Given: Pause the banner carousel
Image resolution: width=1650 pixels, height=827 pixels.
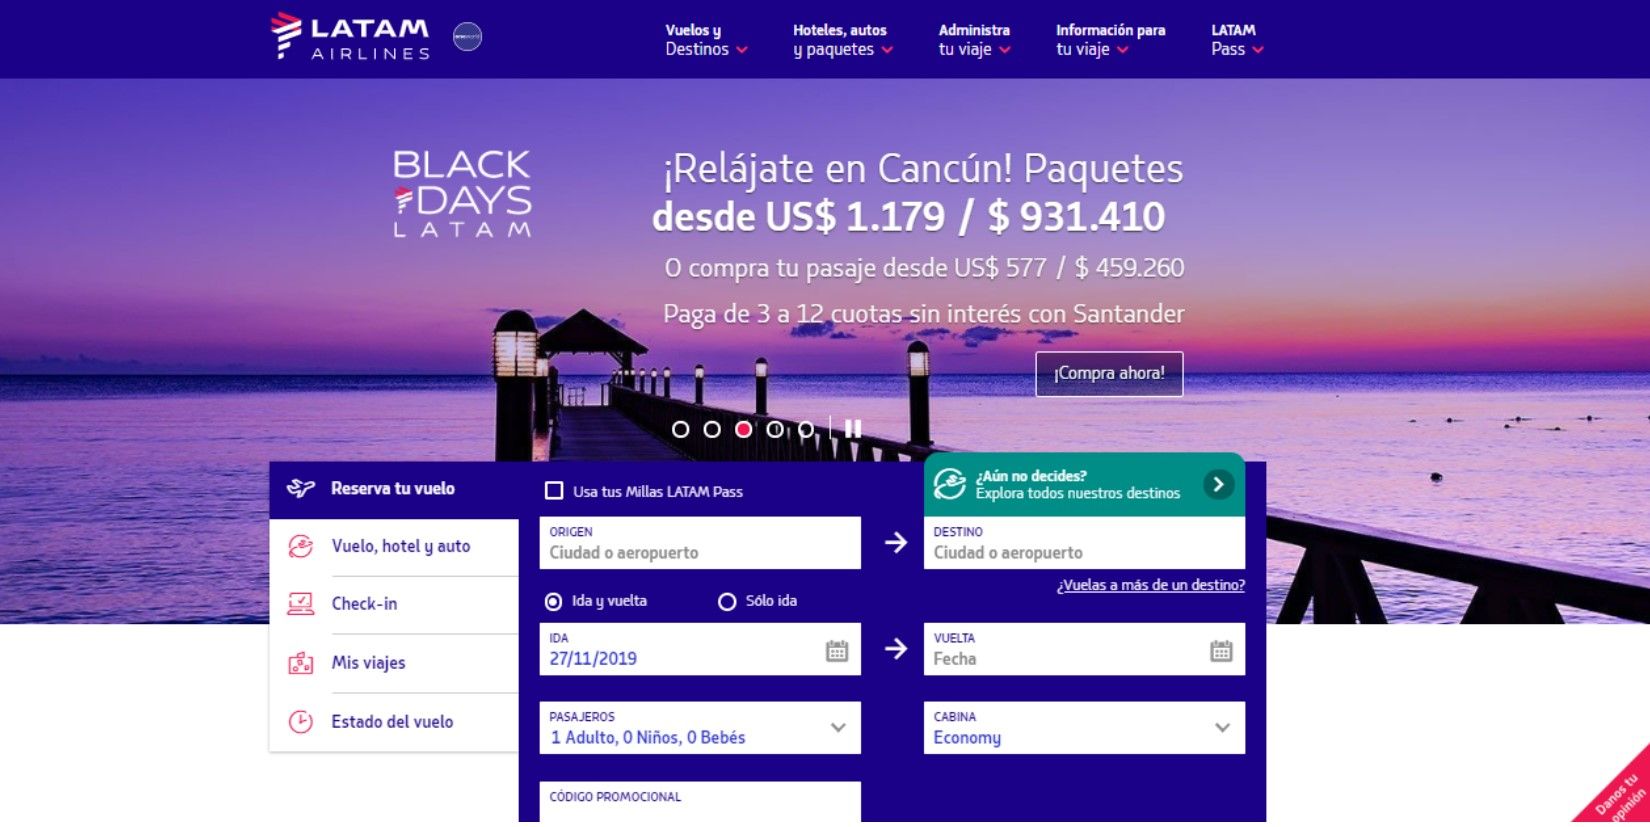Looking at the screenshot, I should (x=852, y=429).
